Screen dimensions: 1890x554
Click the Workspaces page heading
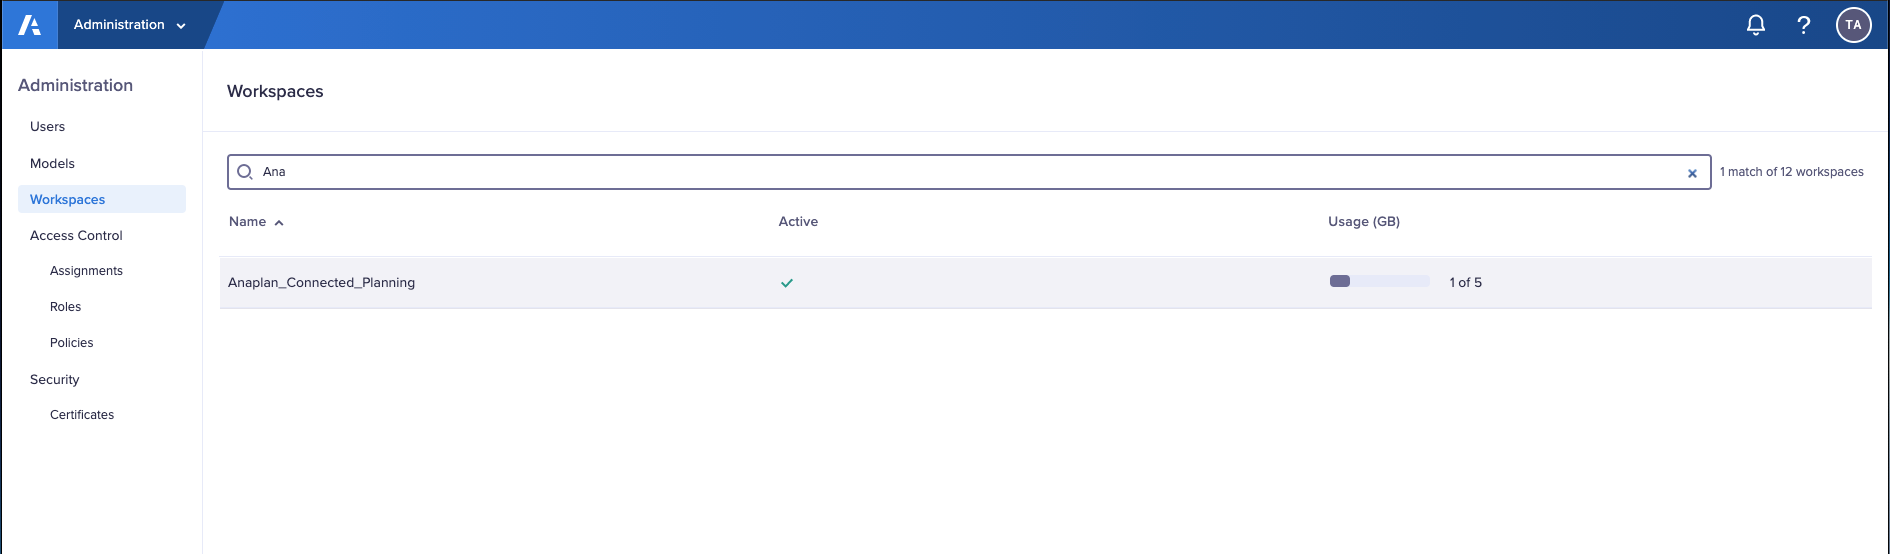click(275, 91)
